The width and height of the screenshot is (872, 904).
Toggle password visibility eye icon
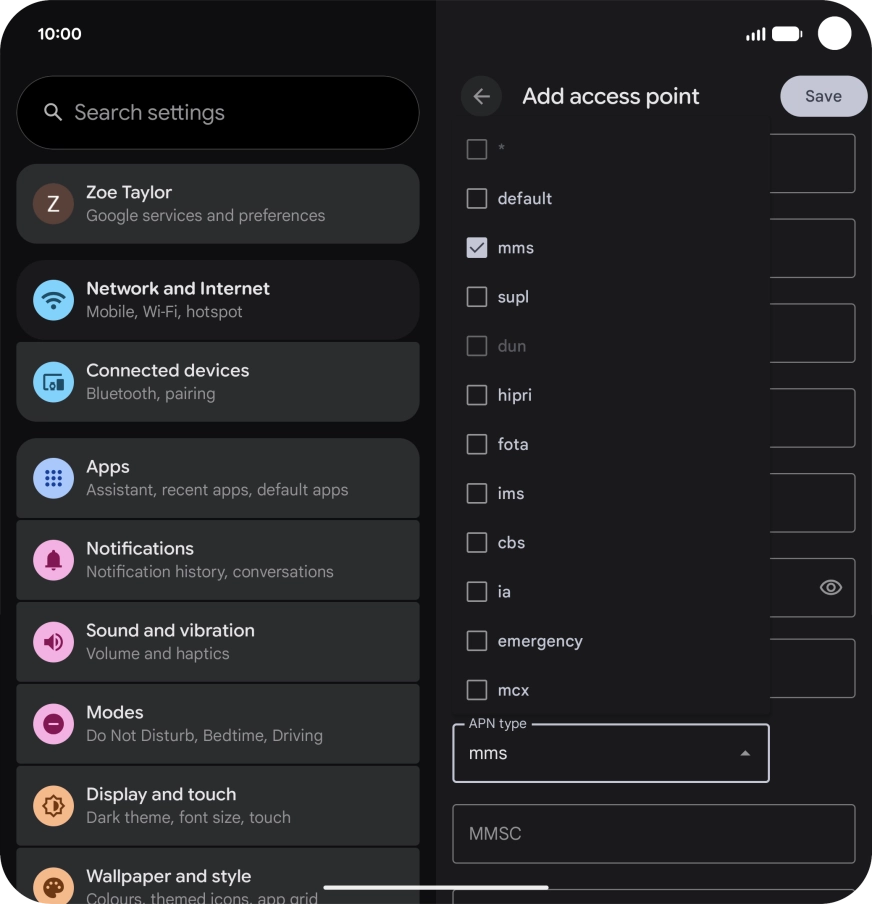click(x=830, y=587)
